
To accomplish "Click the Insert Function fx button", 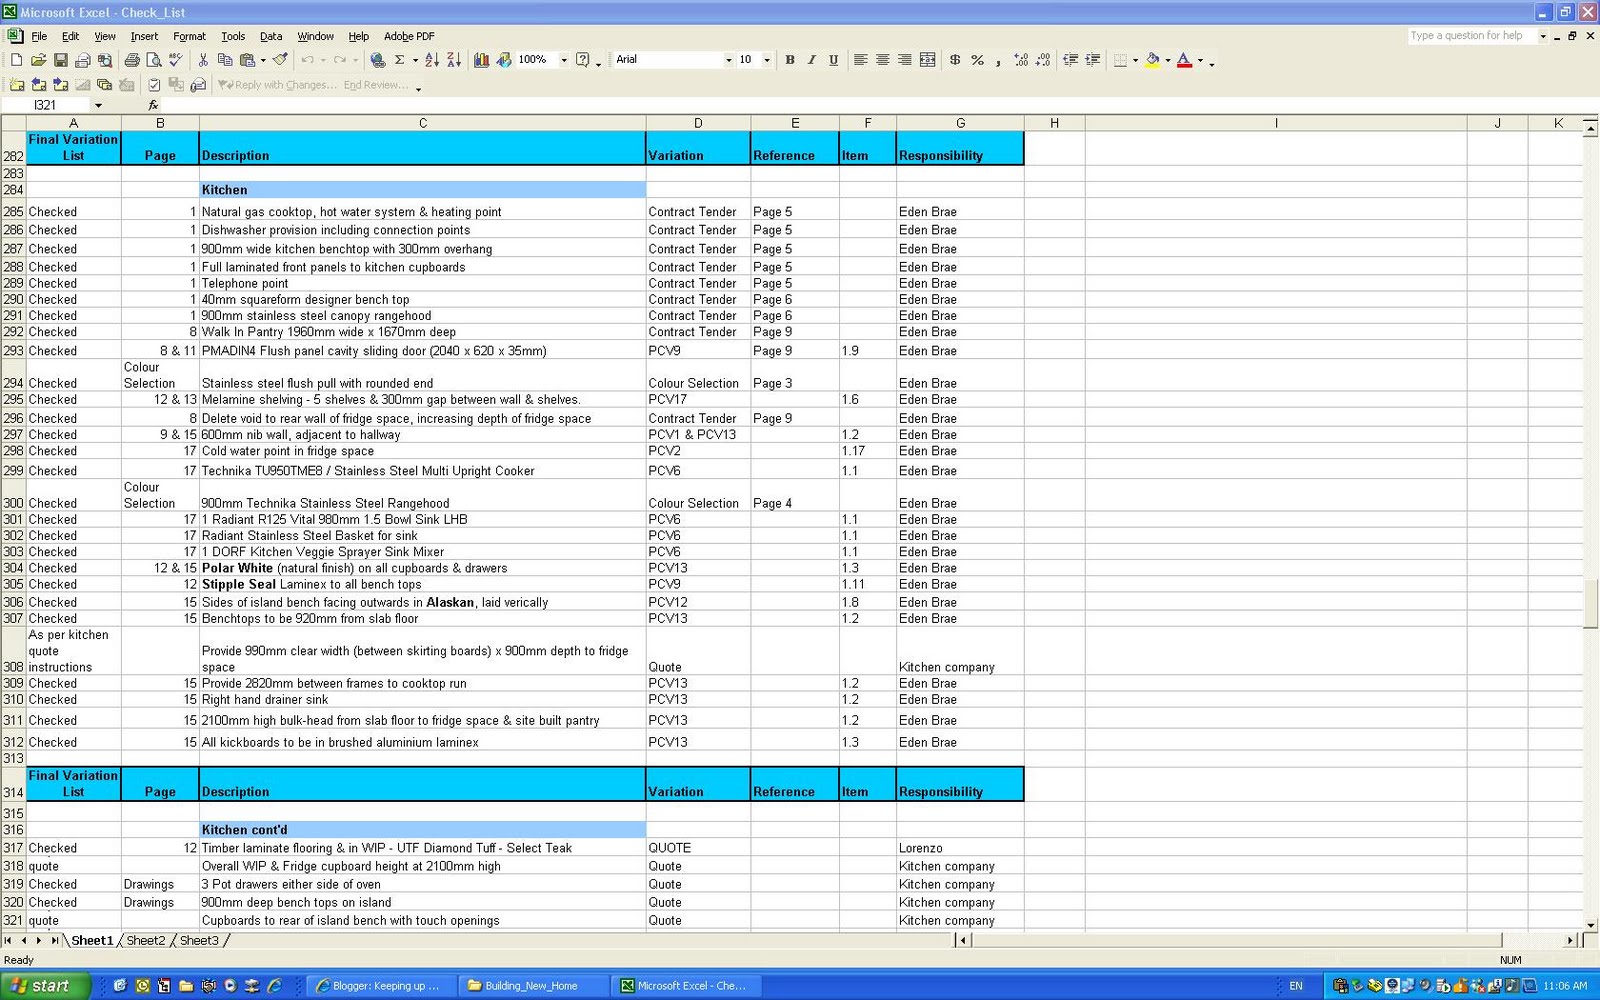I will [x=153, y=105].
